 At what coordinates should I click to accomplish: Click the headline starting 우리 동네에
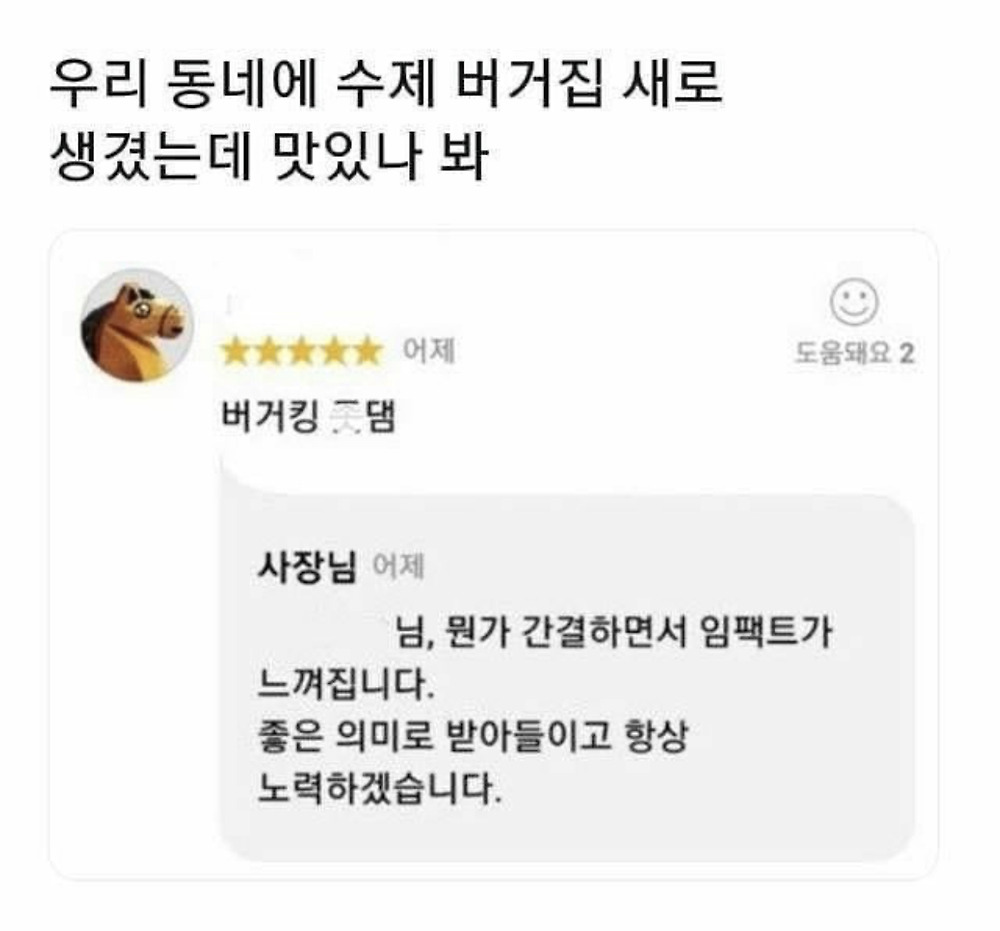point(385,83)
